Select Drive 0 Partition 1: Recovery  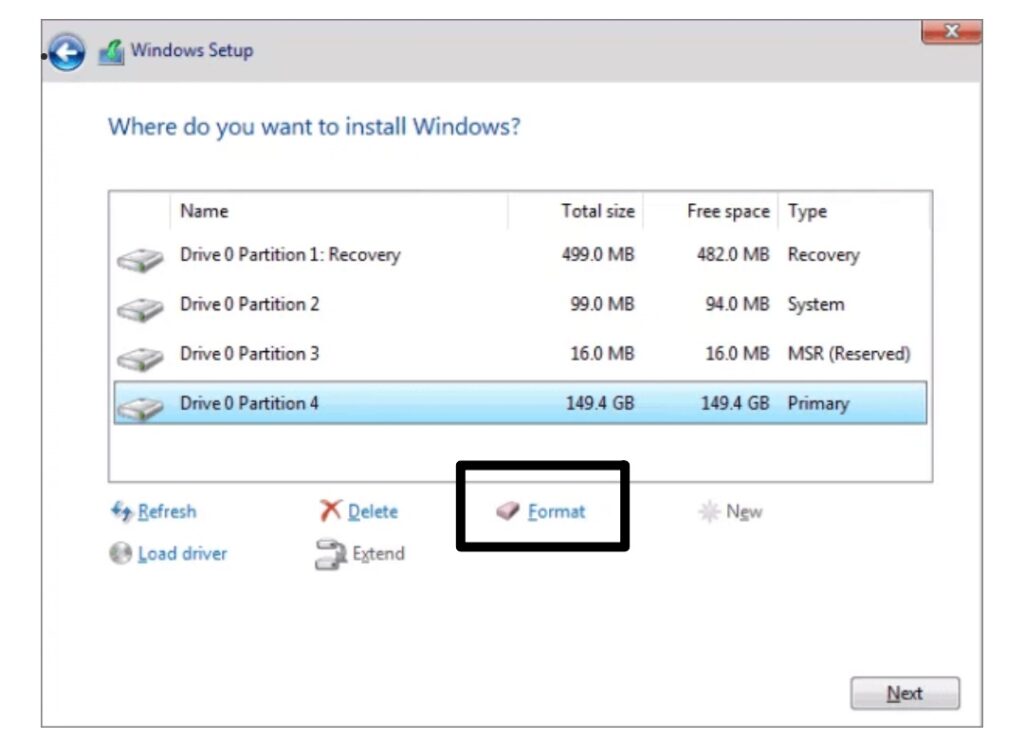[x=520, y=255]
